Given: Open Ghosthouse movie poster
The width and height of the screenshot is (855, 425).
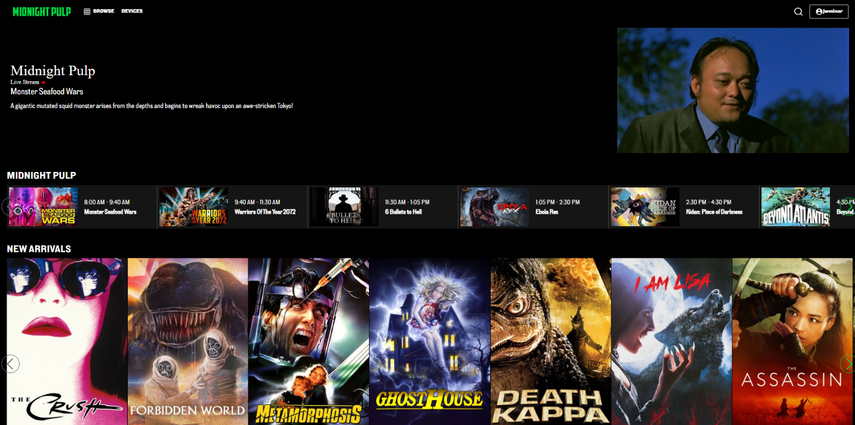Looking at the screenshot, I should click(430, 341).
